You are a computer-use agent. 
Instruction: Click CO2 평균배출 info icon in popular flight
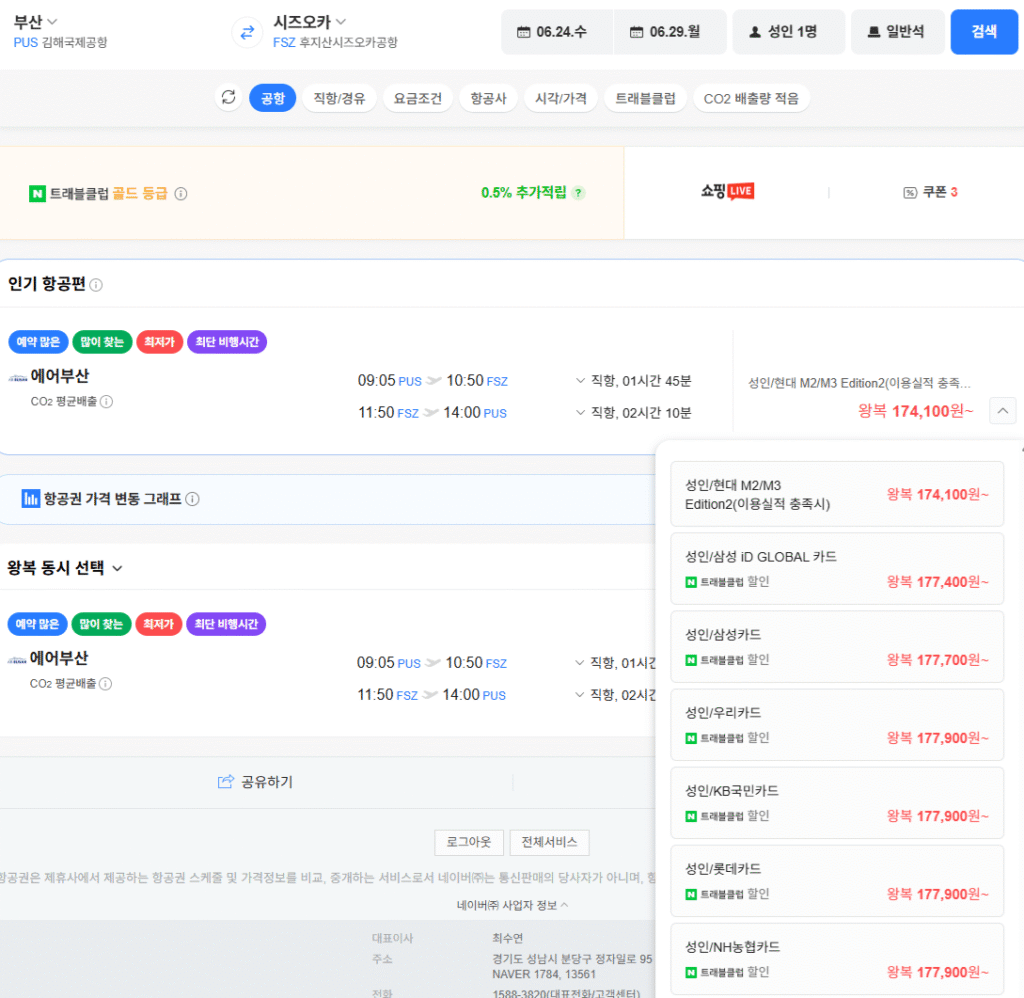[x=106, y=401]
